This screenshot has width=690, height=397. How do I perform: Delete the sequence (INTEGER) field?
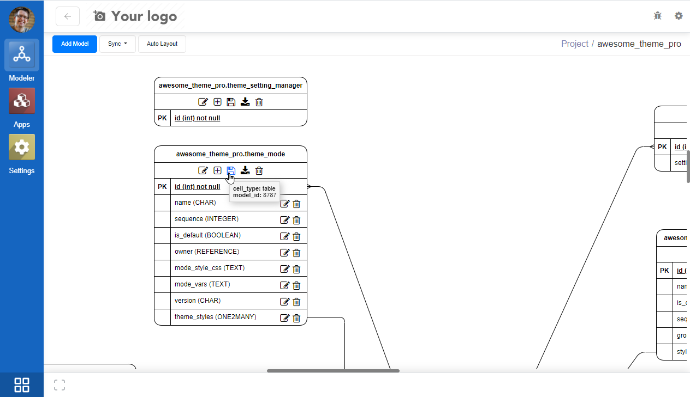tap(297, 220)
